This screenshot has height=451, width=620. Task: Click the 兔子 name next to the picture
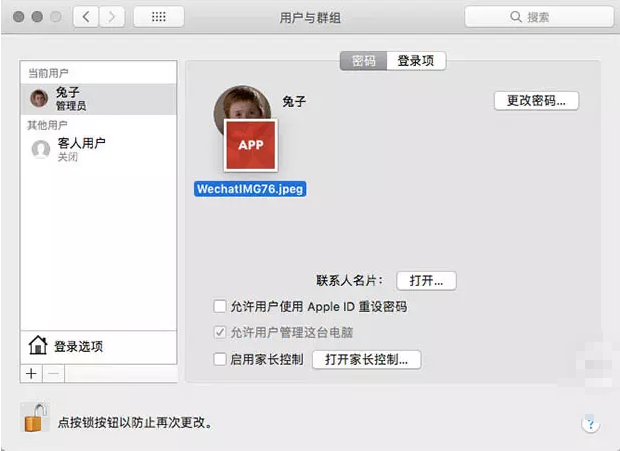coord(294,102)
